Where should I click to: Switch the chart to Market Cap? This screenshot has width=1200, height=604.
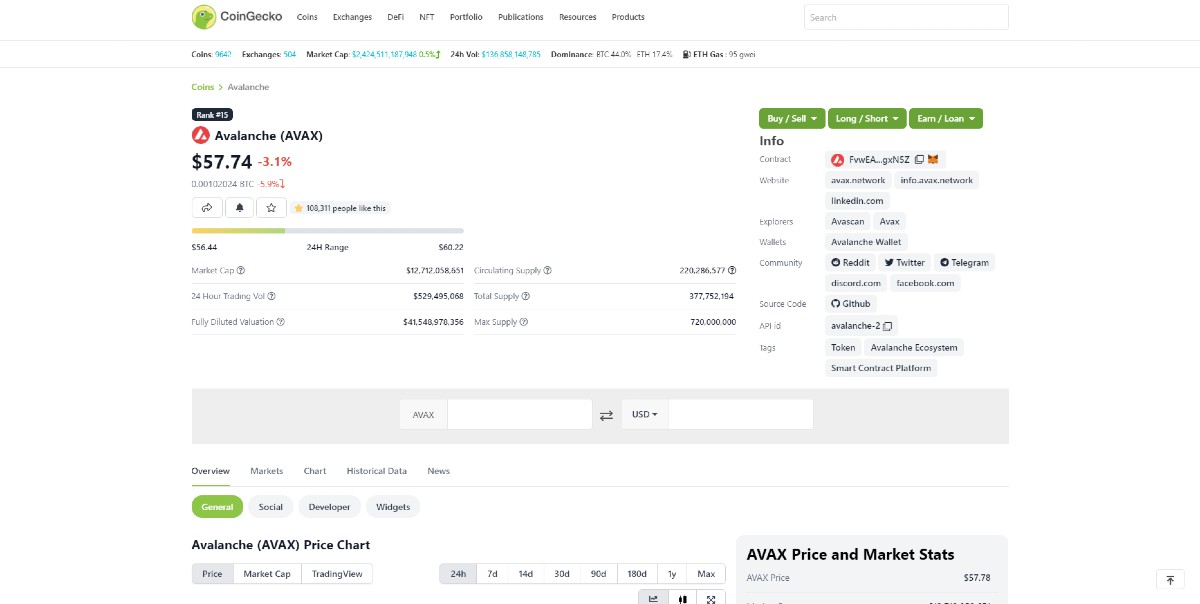pos(267,574)
